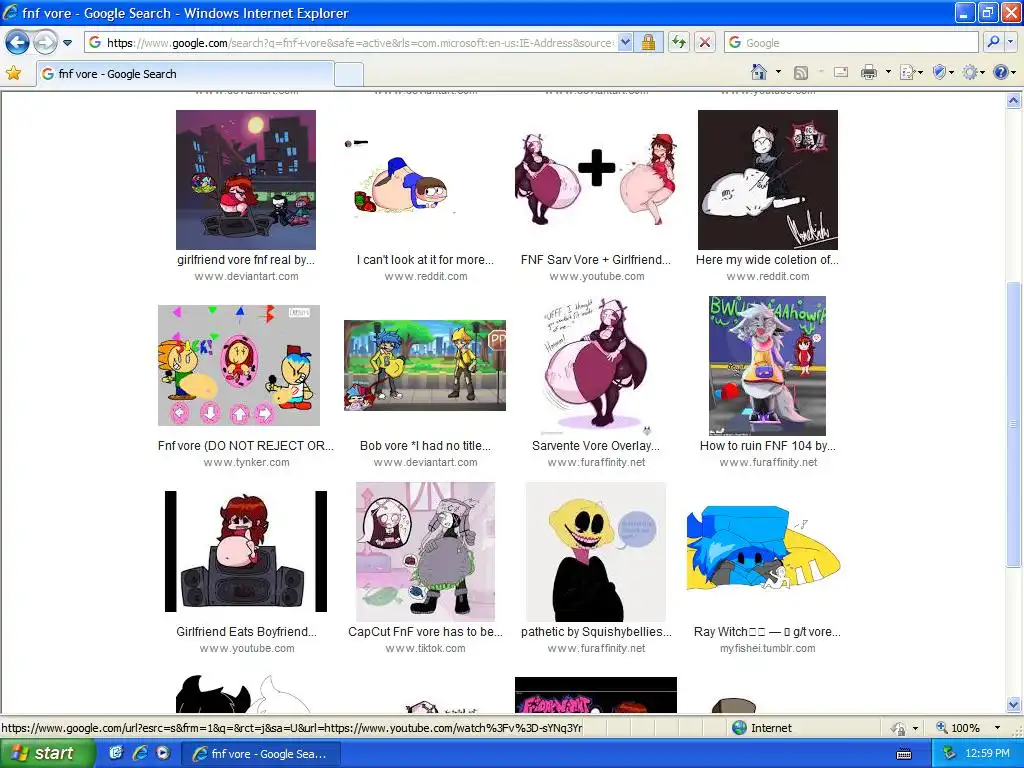
Task: Go back using the Back arrow button
Action: pyautogui.click(x=18, y=43)
